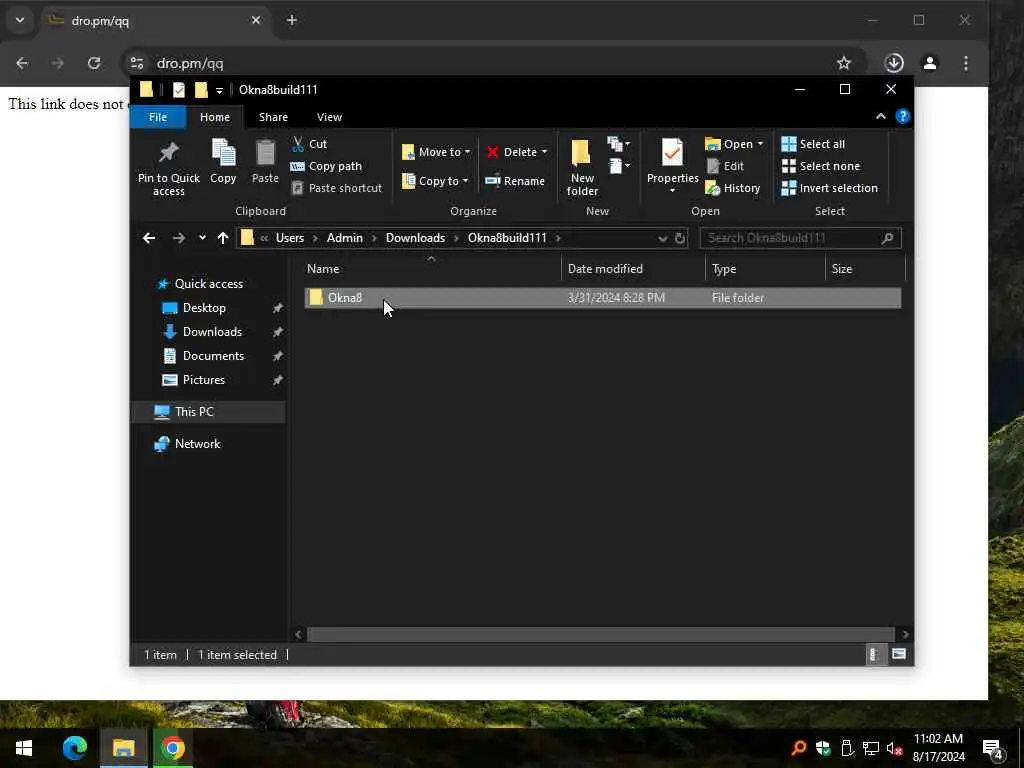This screenshot has height=768, width=1024.
Task: Click Copy path in Clipboard group
Action: 326,166
